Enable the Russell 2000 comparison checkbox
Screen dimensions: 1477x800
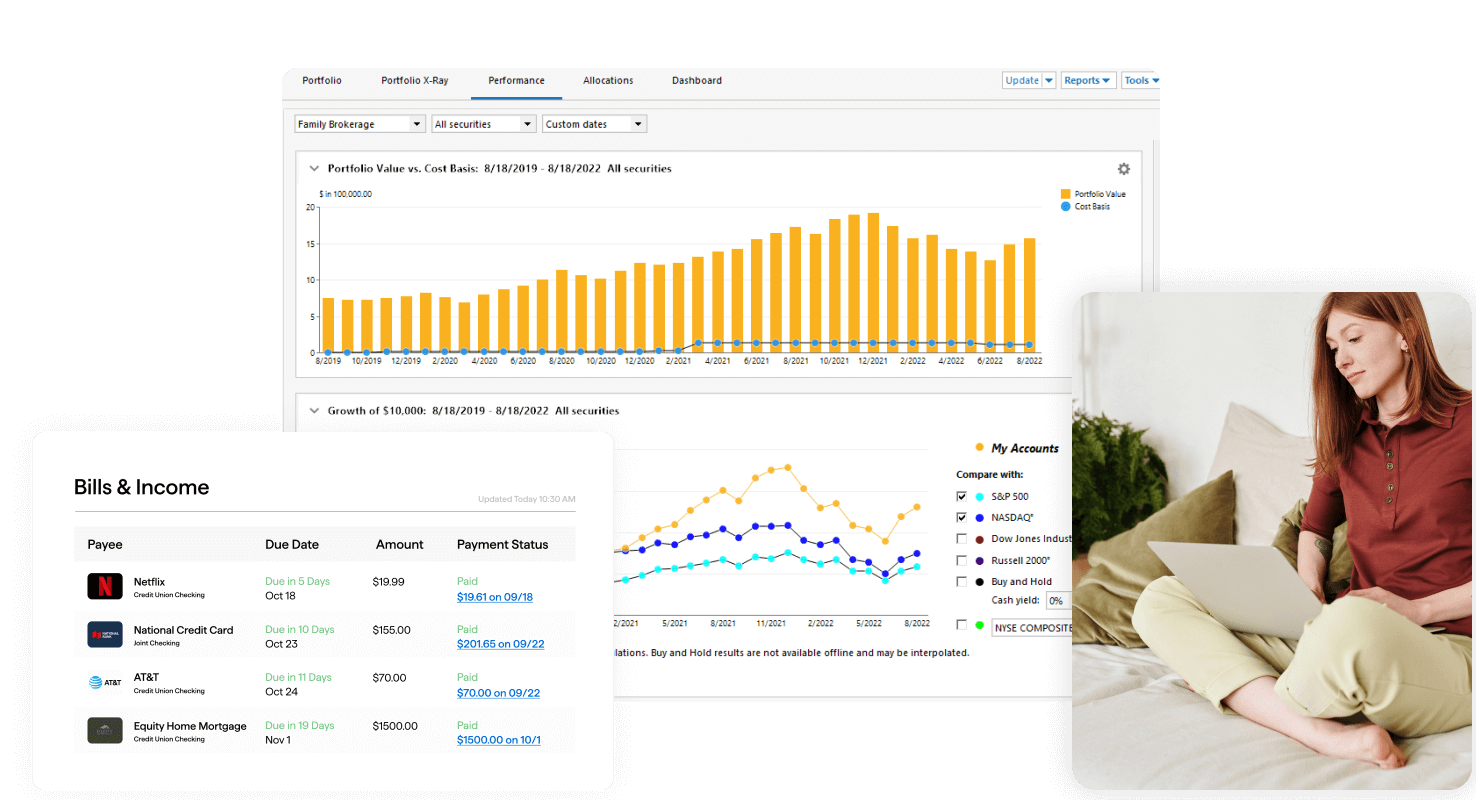point(962,560)
